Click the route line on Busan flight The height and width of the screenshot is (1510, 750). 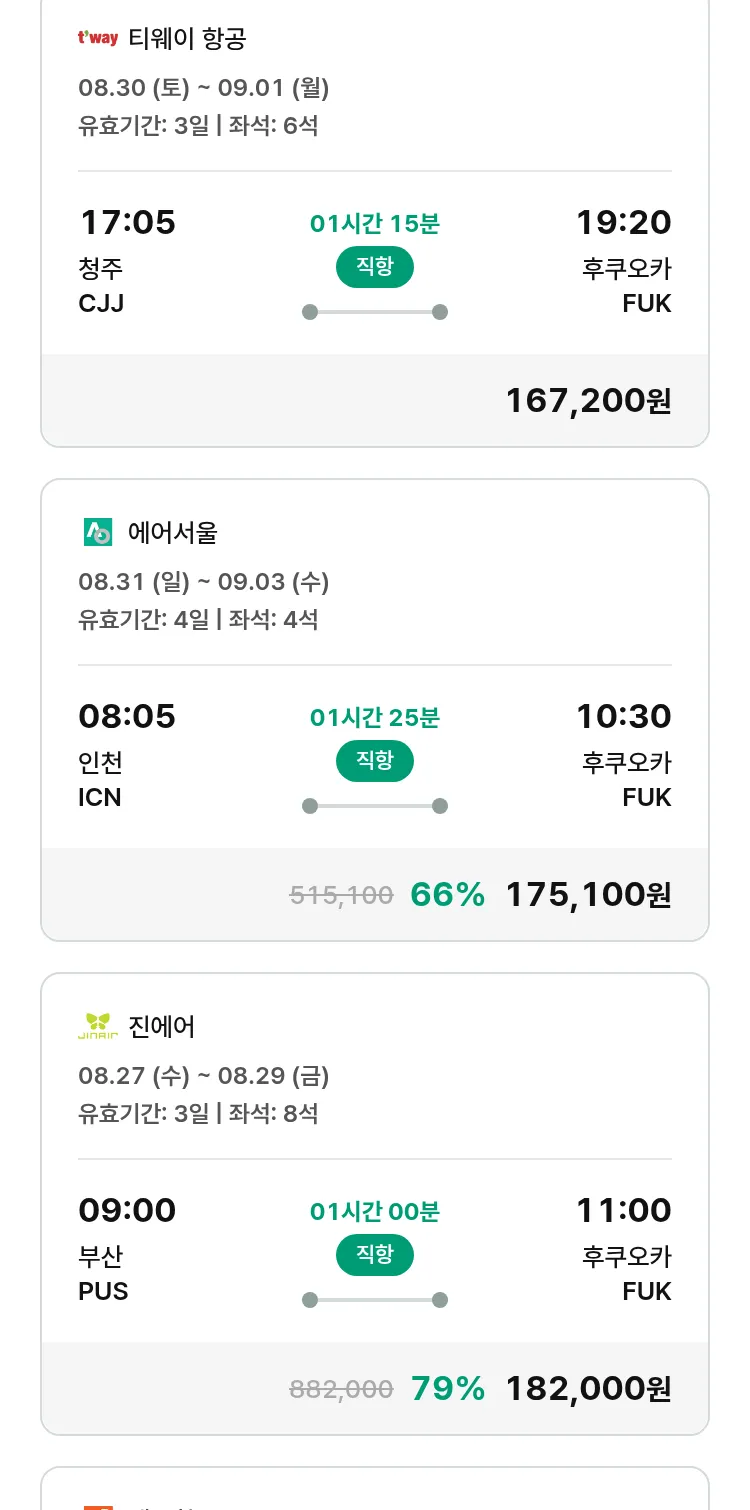(374, 1300)
